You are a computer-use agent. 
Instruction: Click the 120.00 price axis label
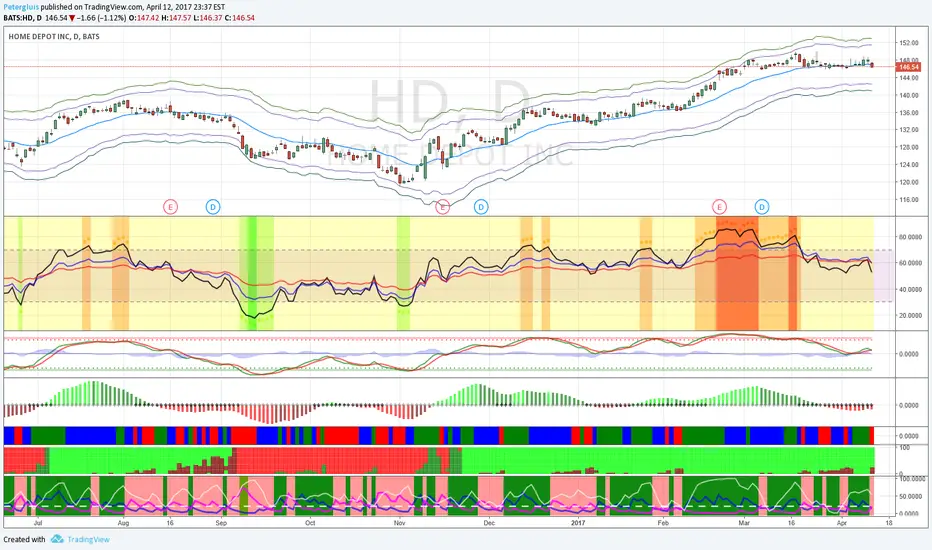point(909,182)
